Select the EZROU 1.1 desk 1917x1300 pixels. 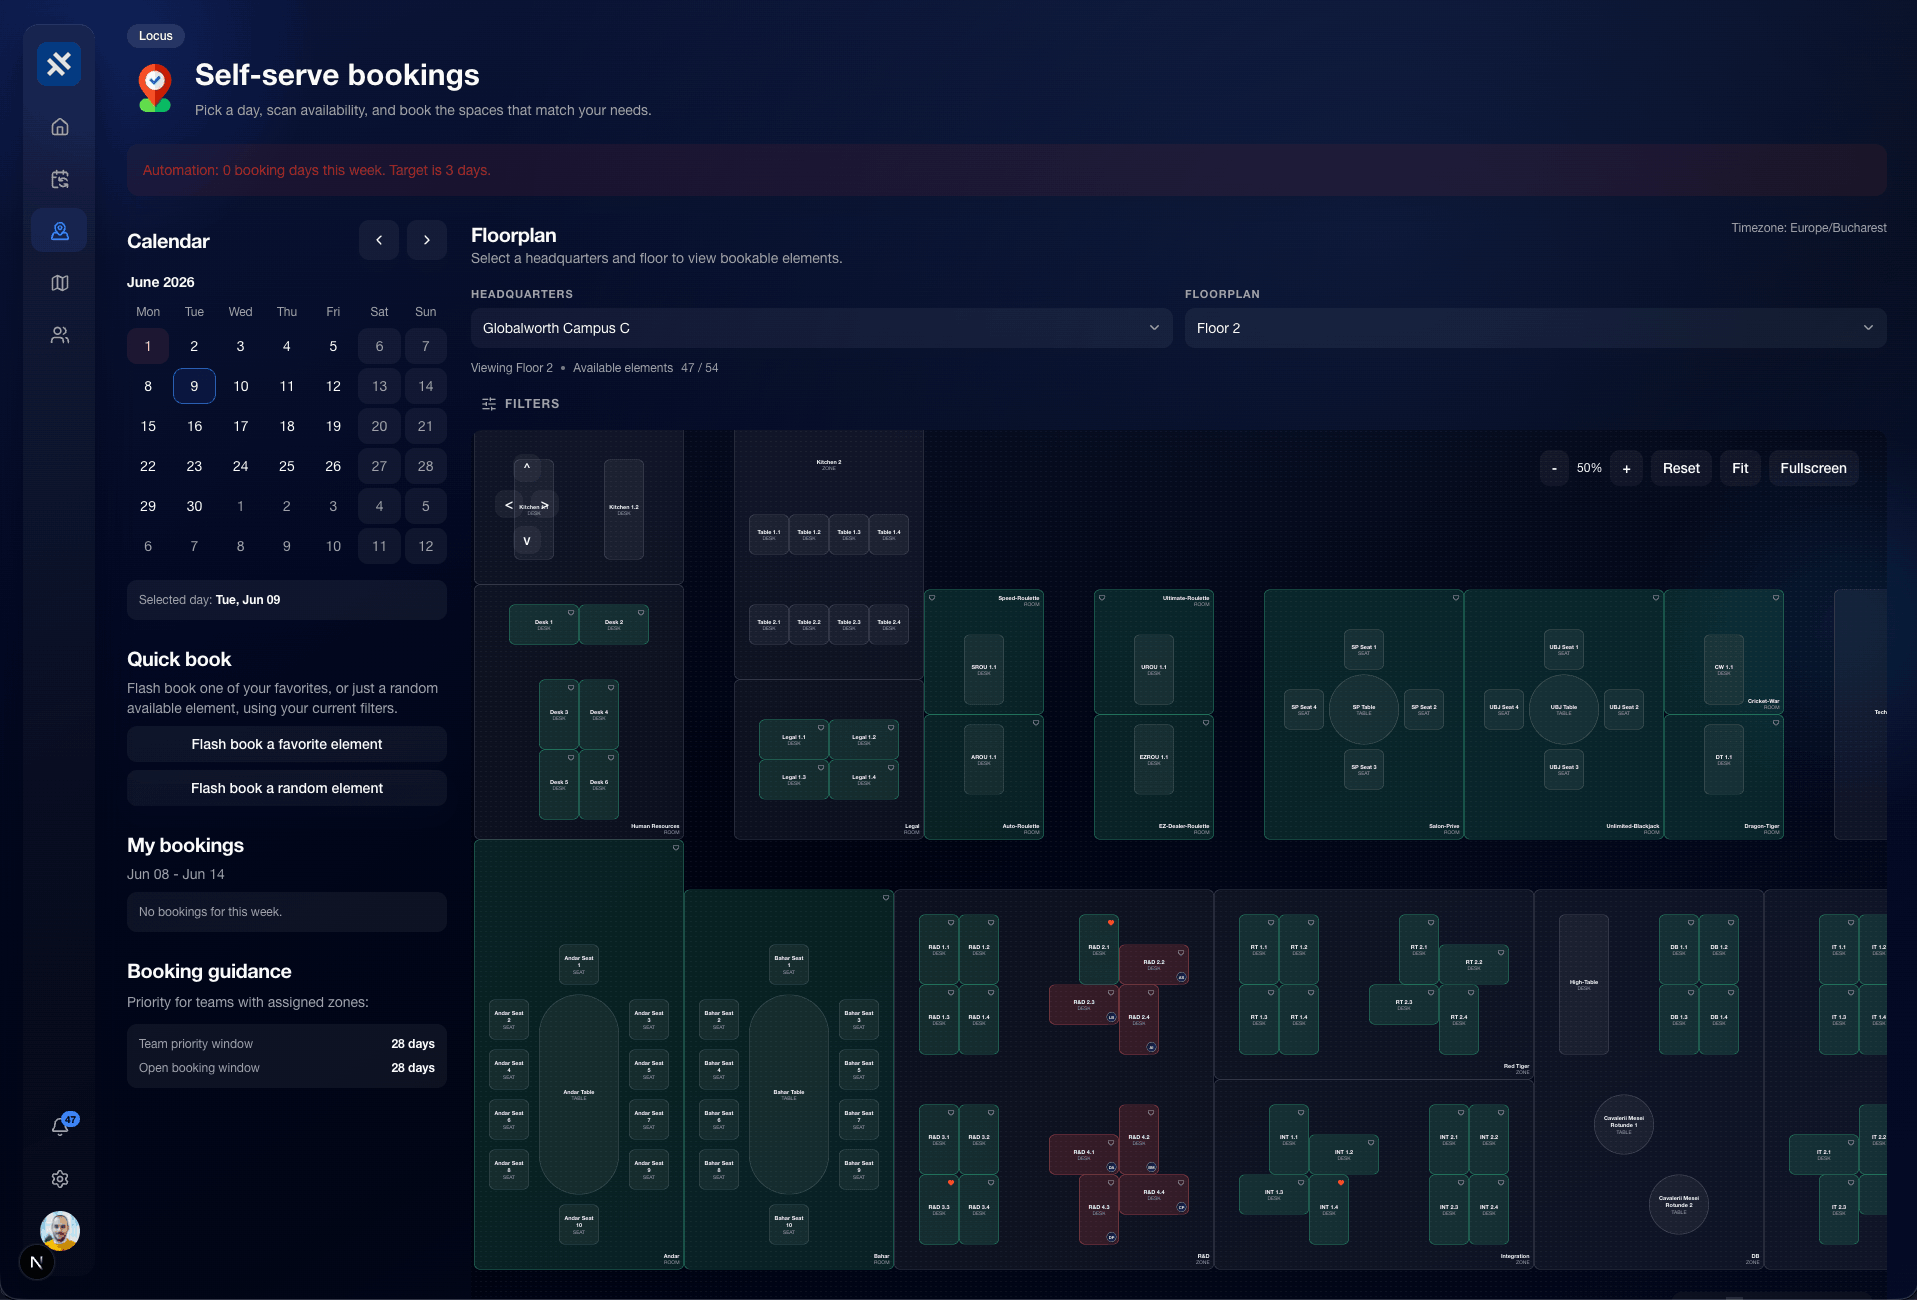(1154, 760)
